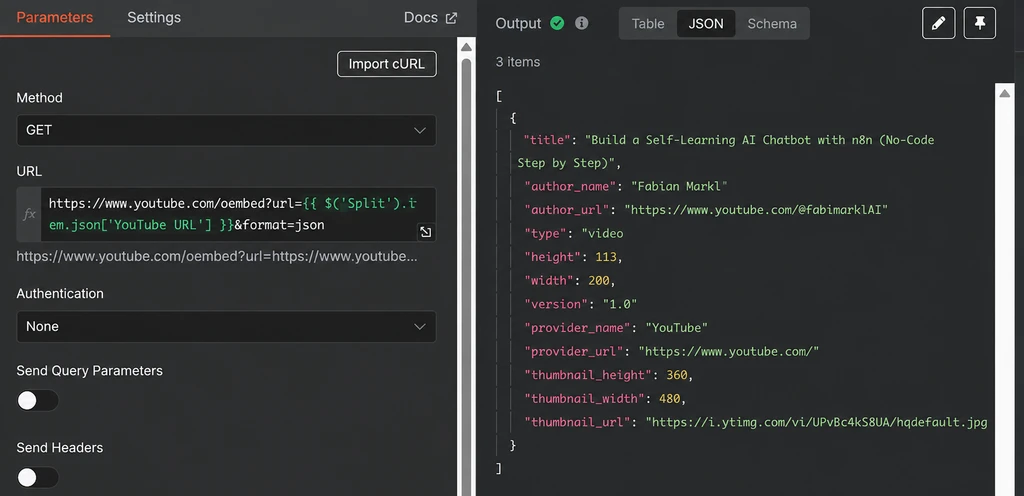Click the green output success checkmark

pyautogui.click(x=557, y=23)
